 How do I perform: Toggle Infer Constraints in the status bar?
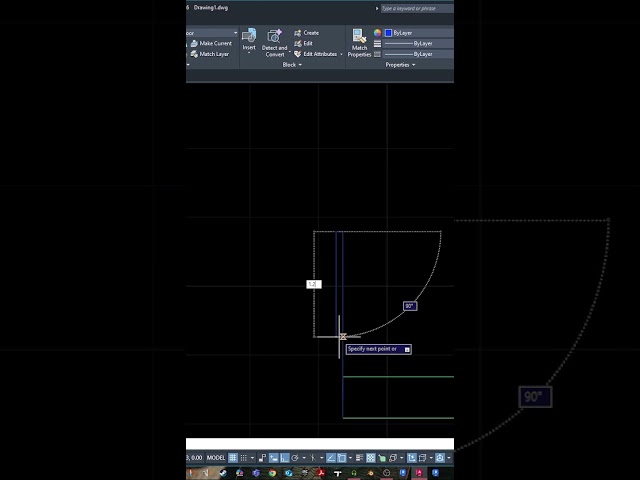262,458
